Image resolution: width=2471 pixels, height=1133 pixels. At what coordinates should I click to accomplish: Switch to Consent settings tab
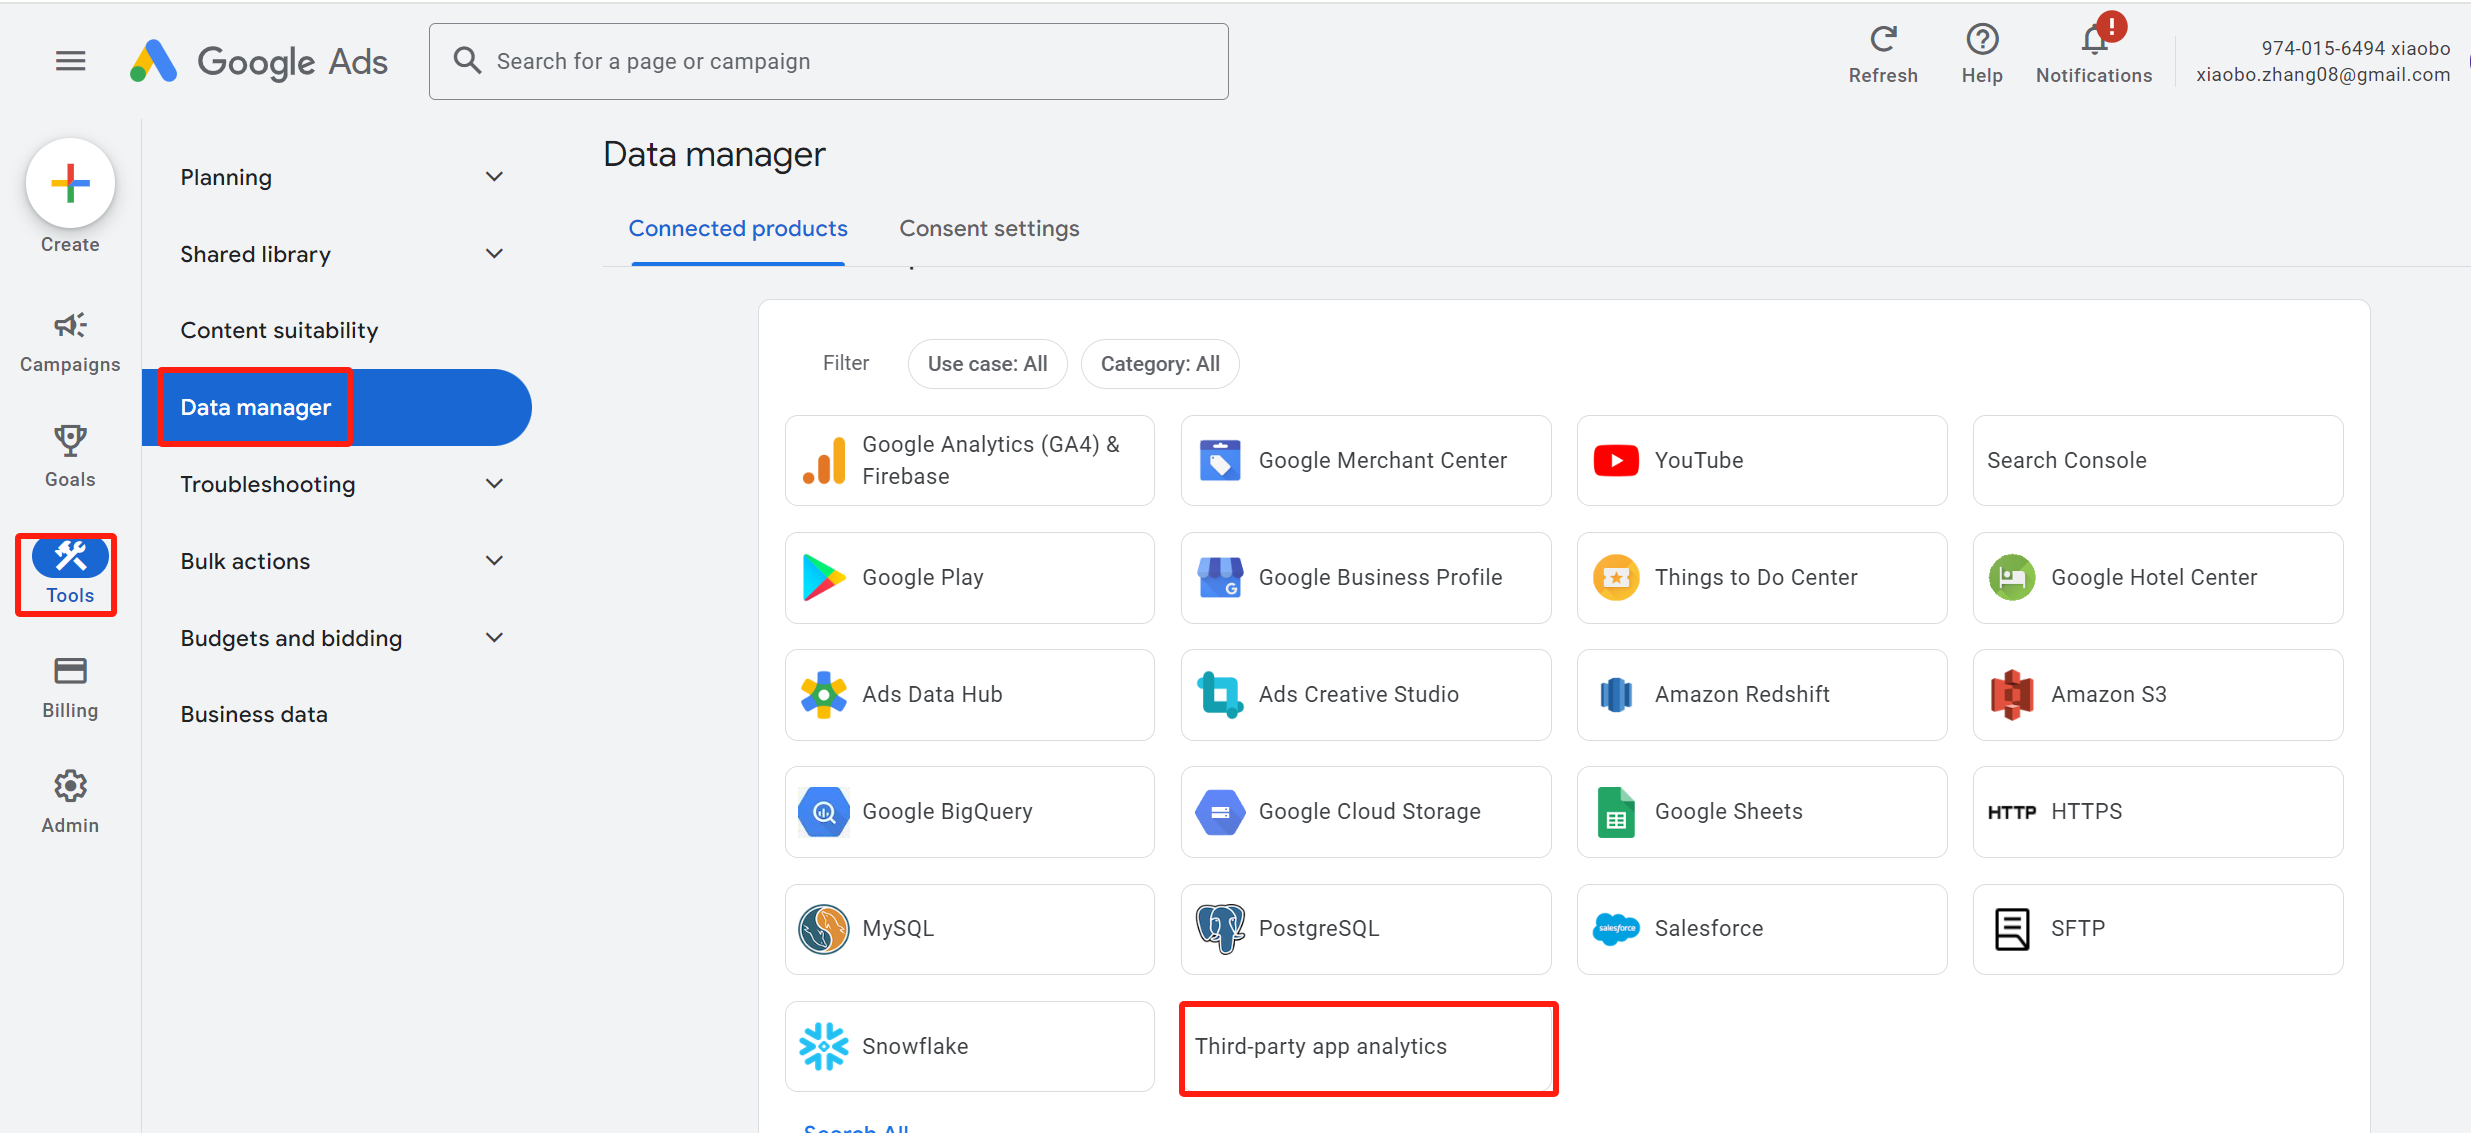point(989,229)
